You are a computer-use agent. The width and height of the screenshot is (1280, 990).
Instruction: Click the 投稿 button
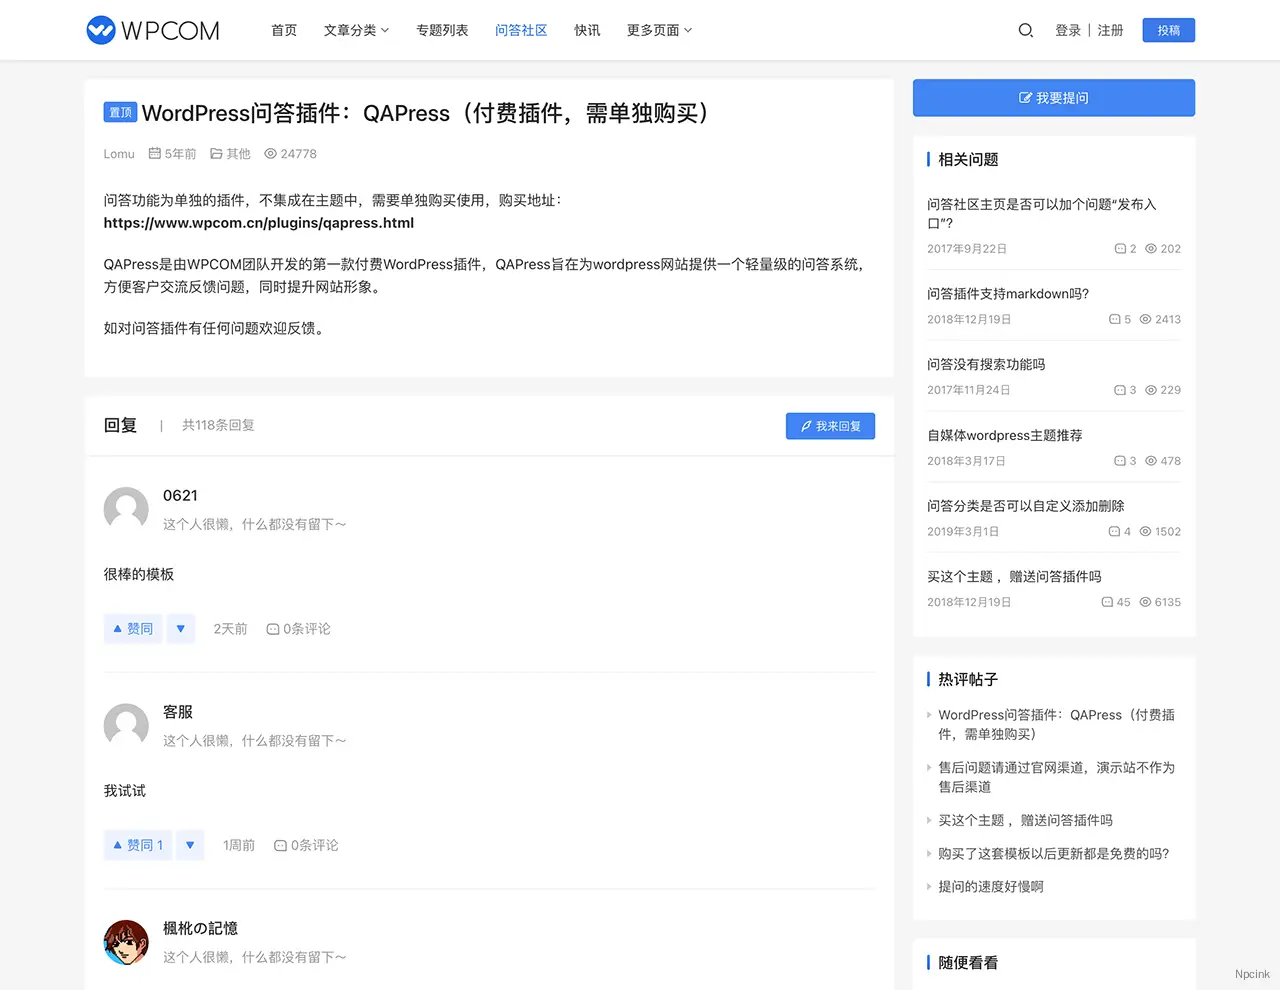tap(1168, 30)
